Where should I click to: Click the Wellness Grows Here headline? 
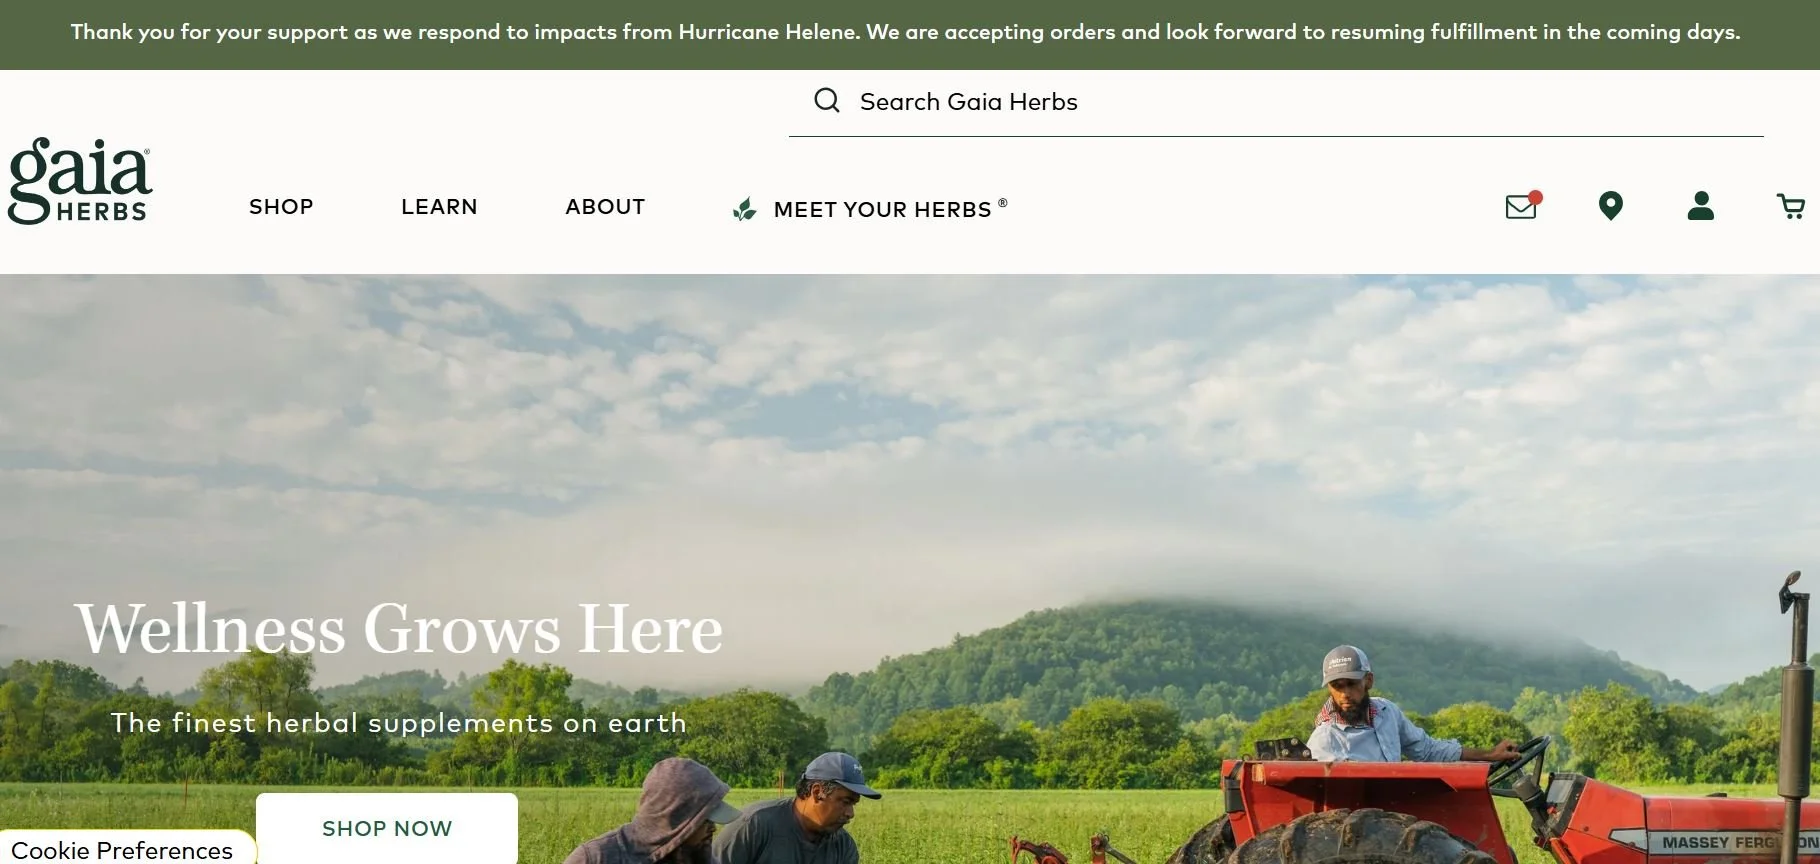pyautogui.click(x=399, y=629)
